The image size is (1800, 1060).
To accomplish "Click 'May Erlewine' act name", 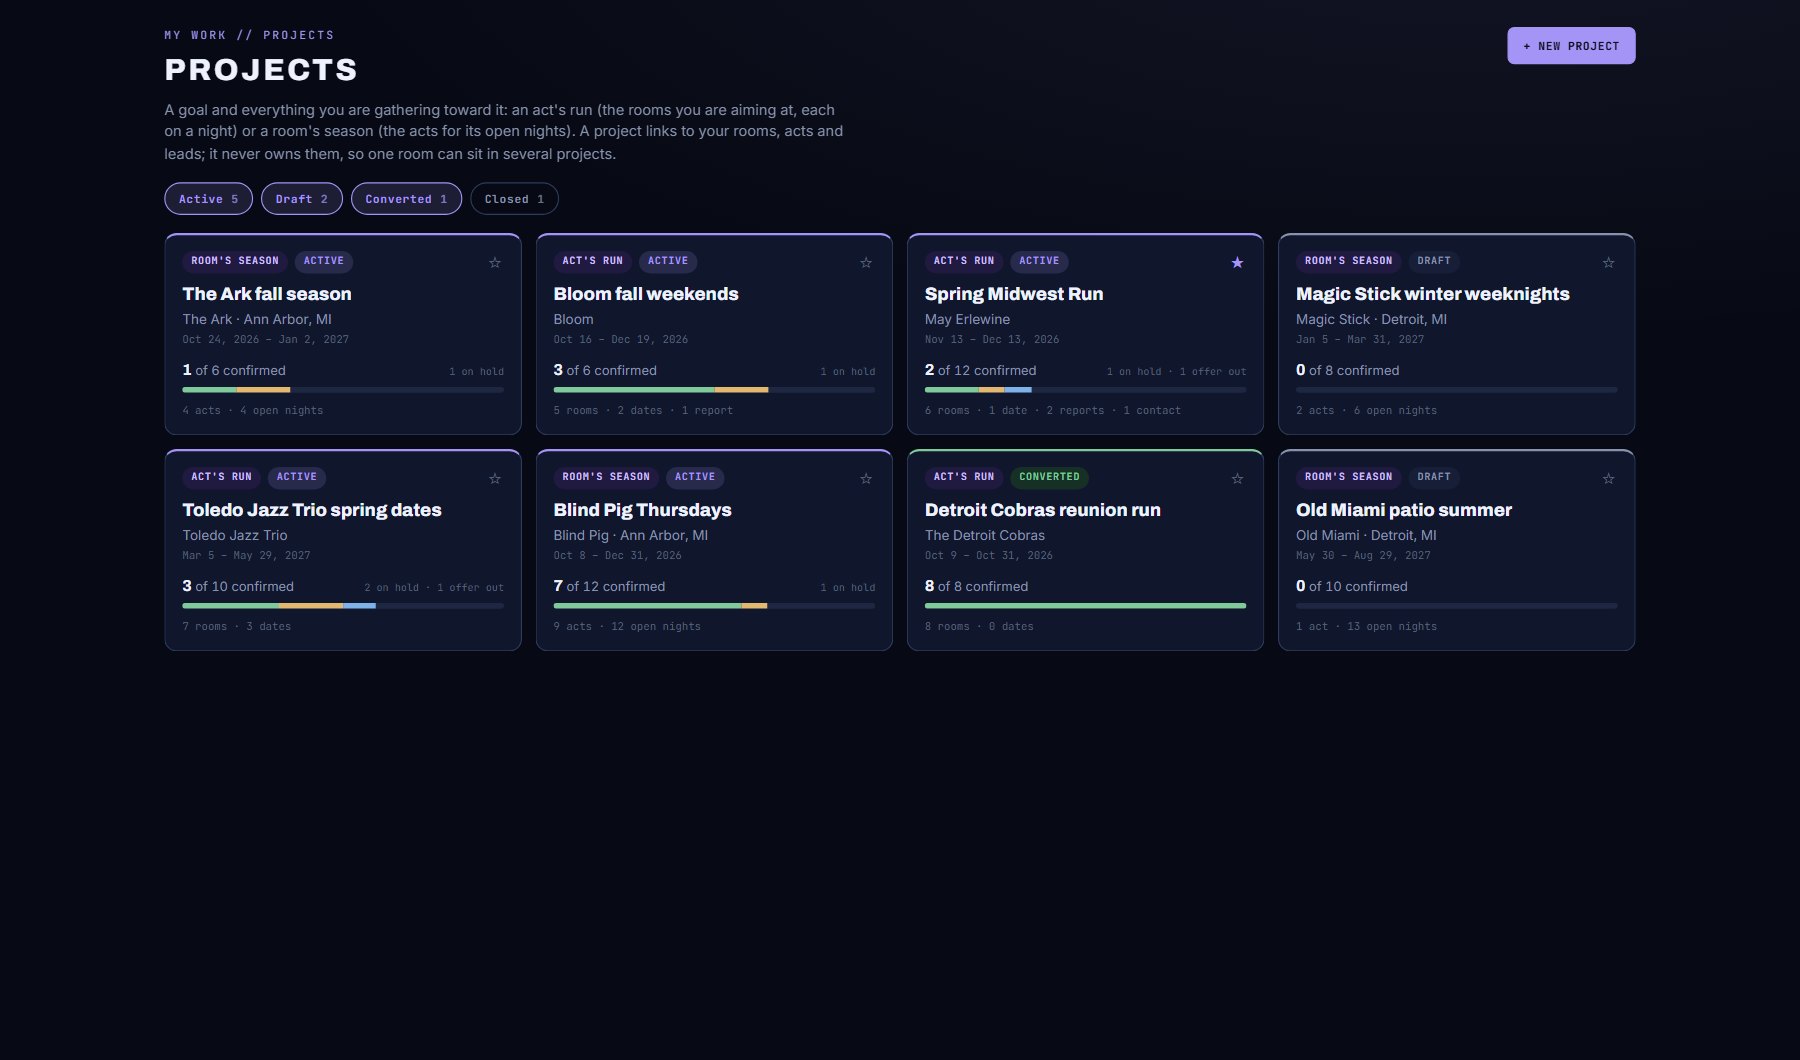I will click(x=967, y=319).
